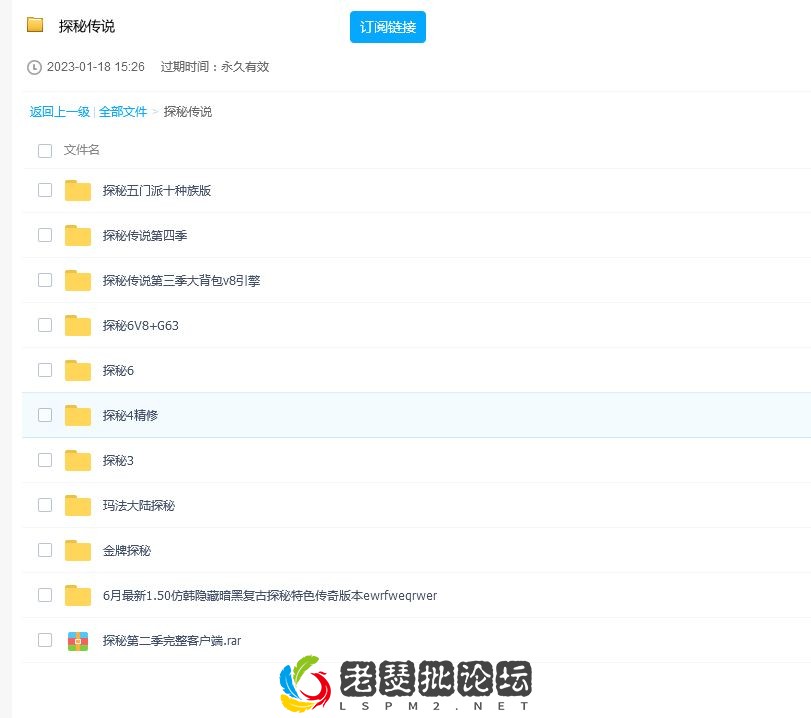The height and width of the screenshot is (718, 811).
Task: Open the 探秘传说第三季大背包v8引擎 folder name
Action: 181,281
